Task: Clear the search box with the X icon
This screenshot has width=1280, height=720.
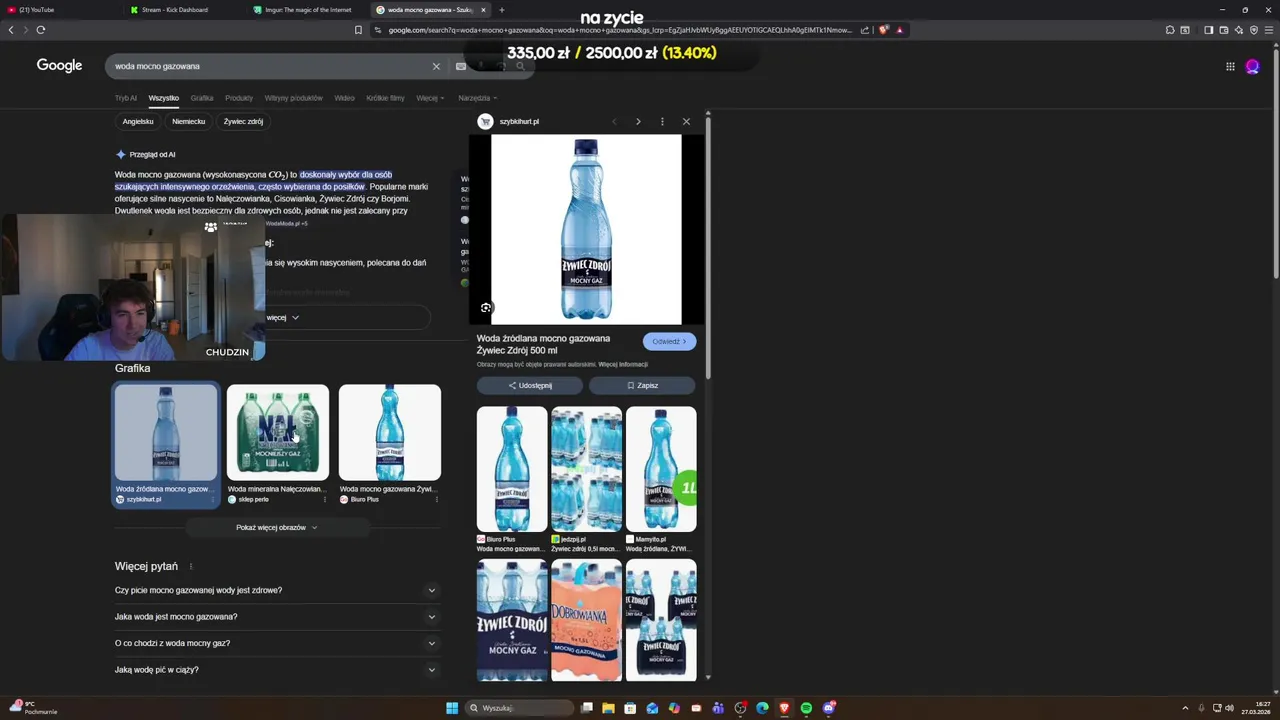Action: [x=436, y=66]
